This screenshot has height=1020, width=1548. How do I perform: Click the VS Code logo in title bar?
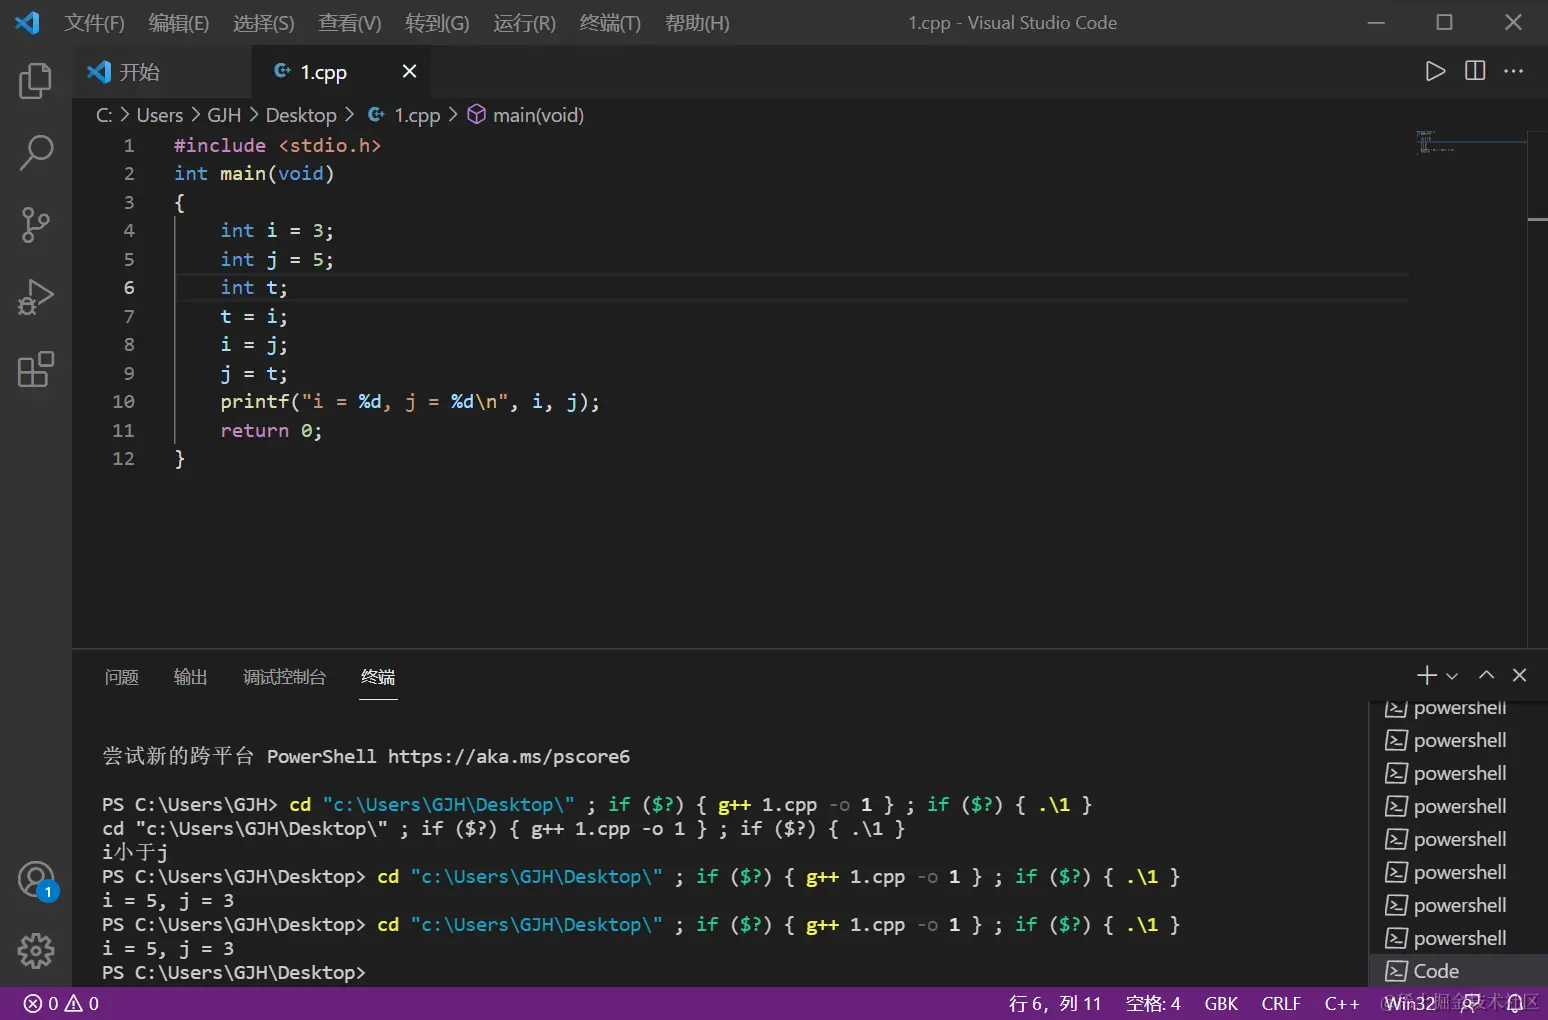(27, 22)
